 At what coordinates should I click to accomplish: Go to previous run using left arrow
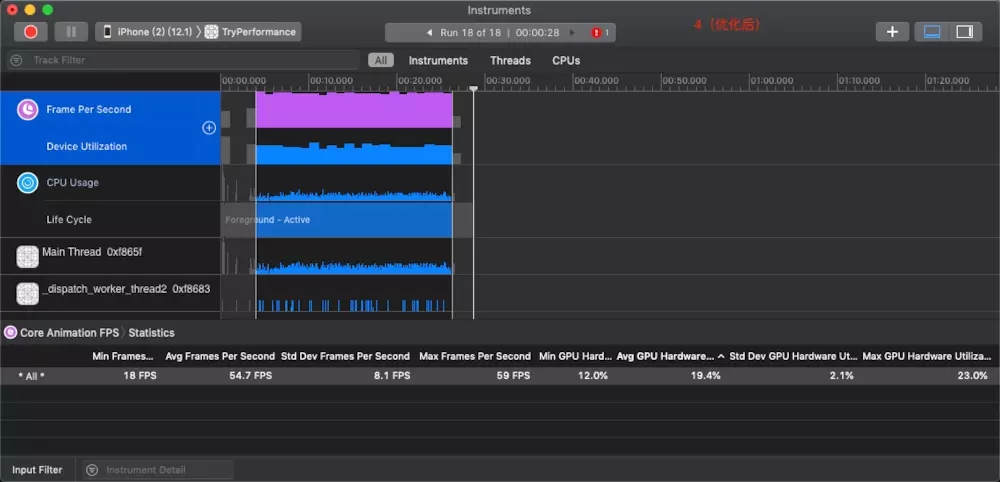pos(429,33)
